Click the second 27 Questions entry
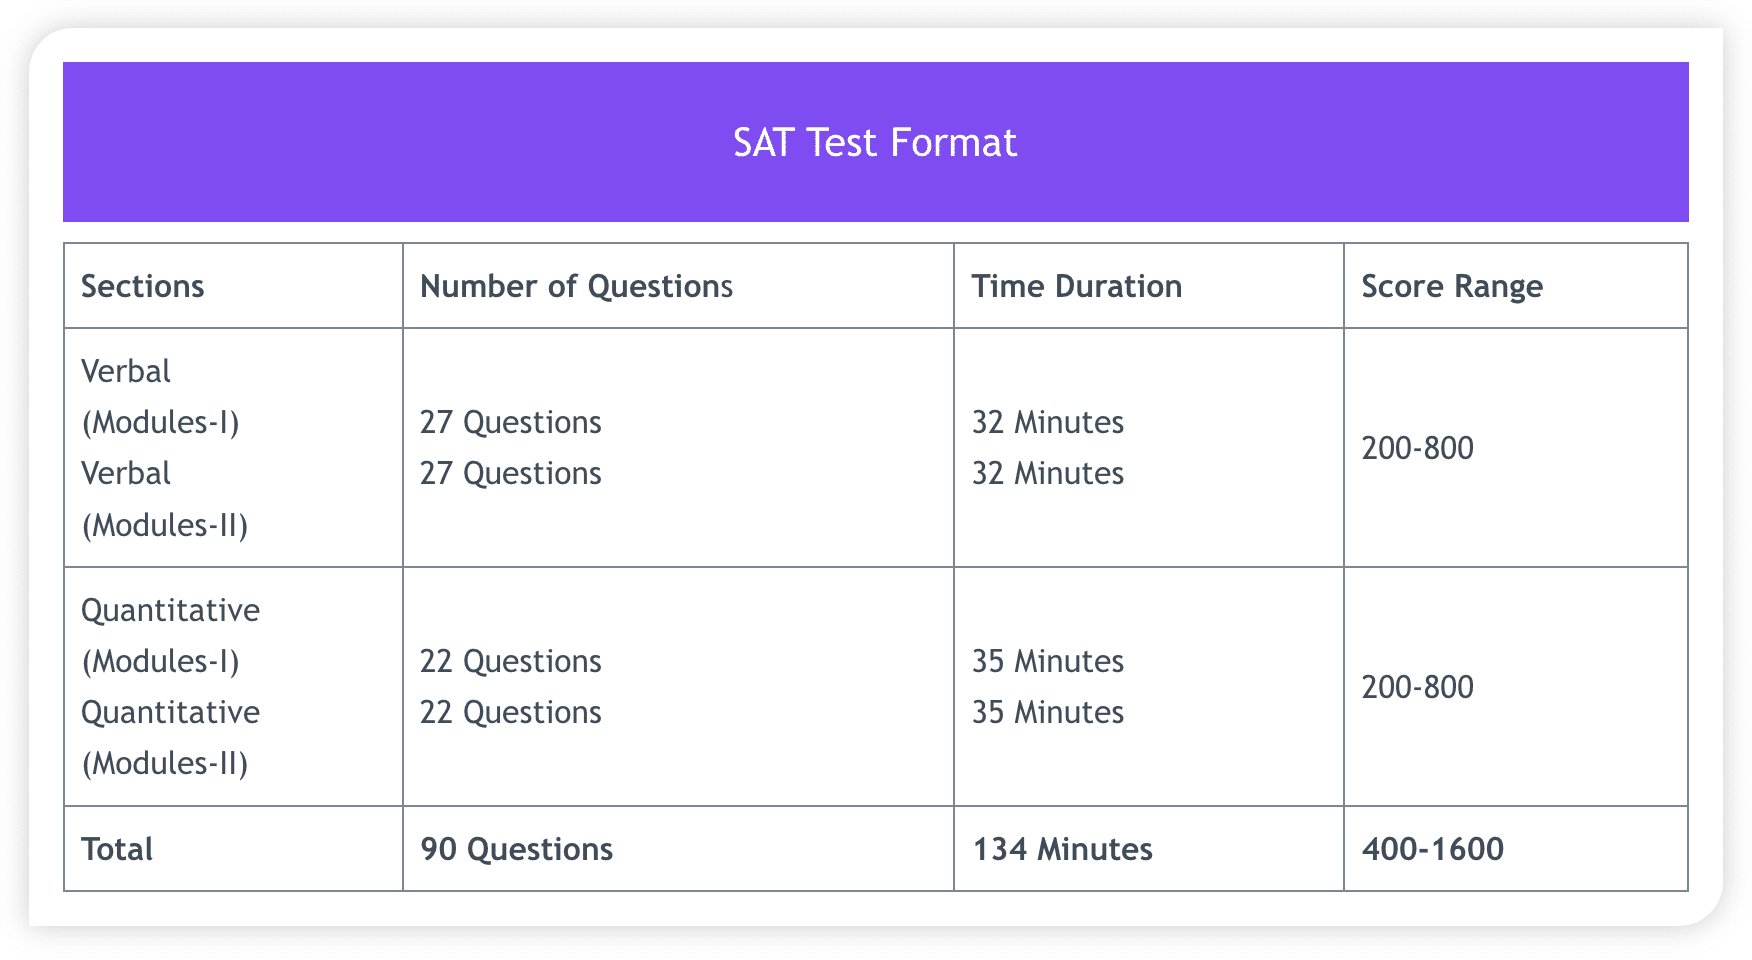This screenshot has height=960, width=1752. point(510,473)
